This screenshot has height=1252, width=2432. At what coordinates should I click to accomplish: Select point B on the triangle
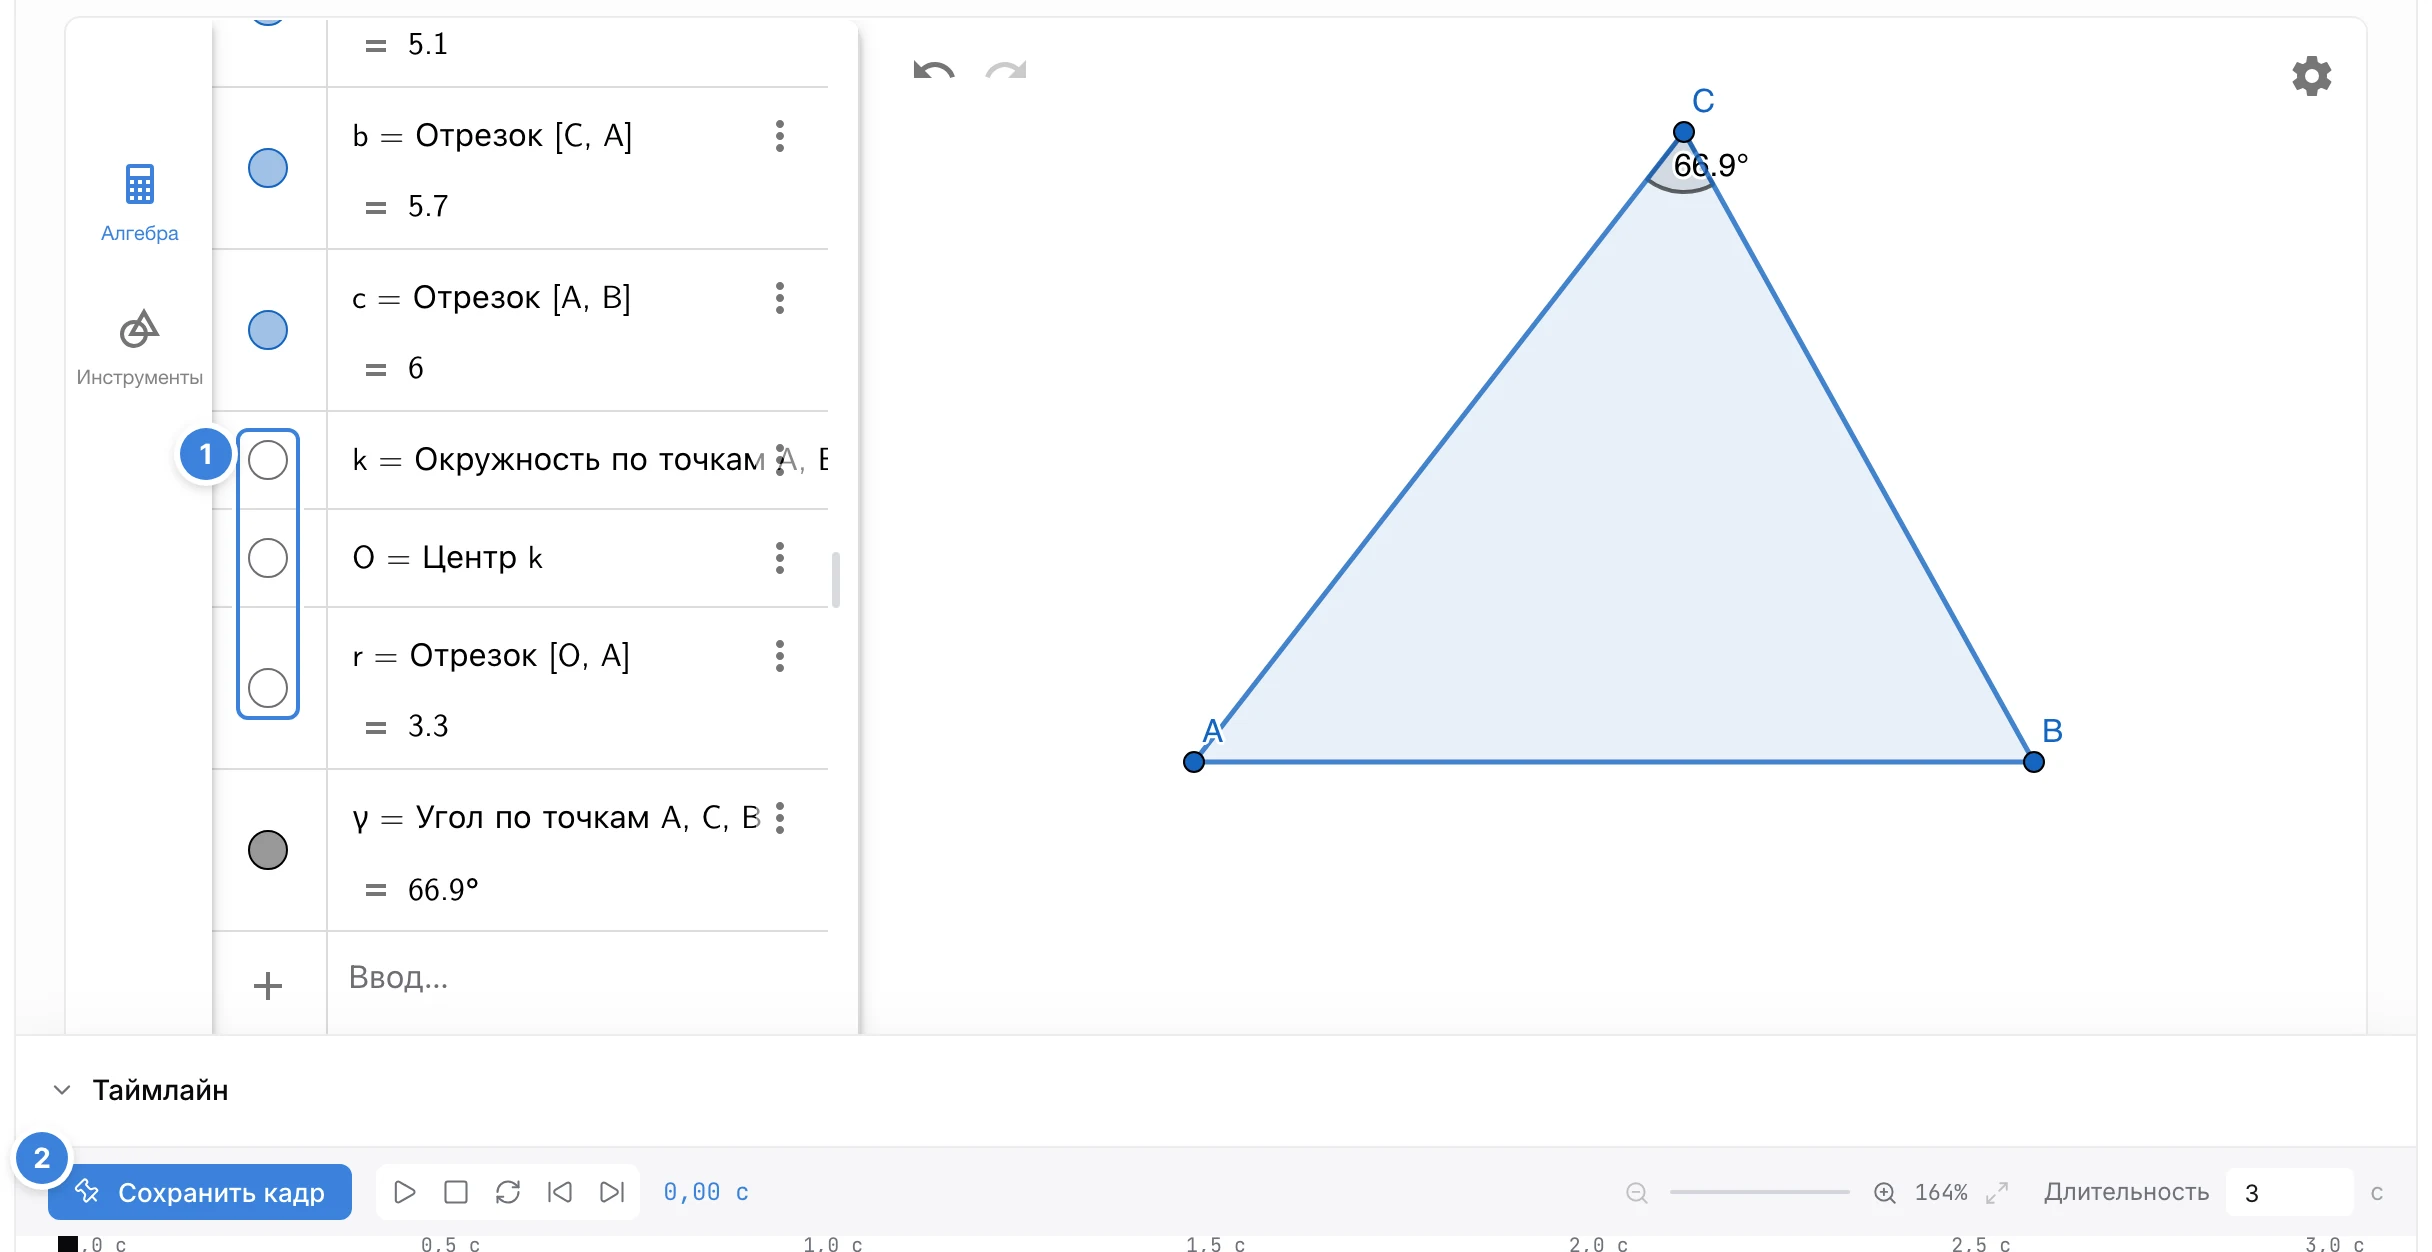click(2034, 762)
